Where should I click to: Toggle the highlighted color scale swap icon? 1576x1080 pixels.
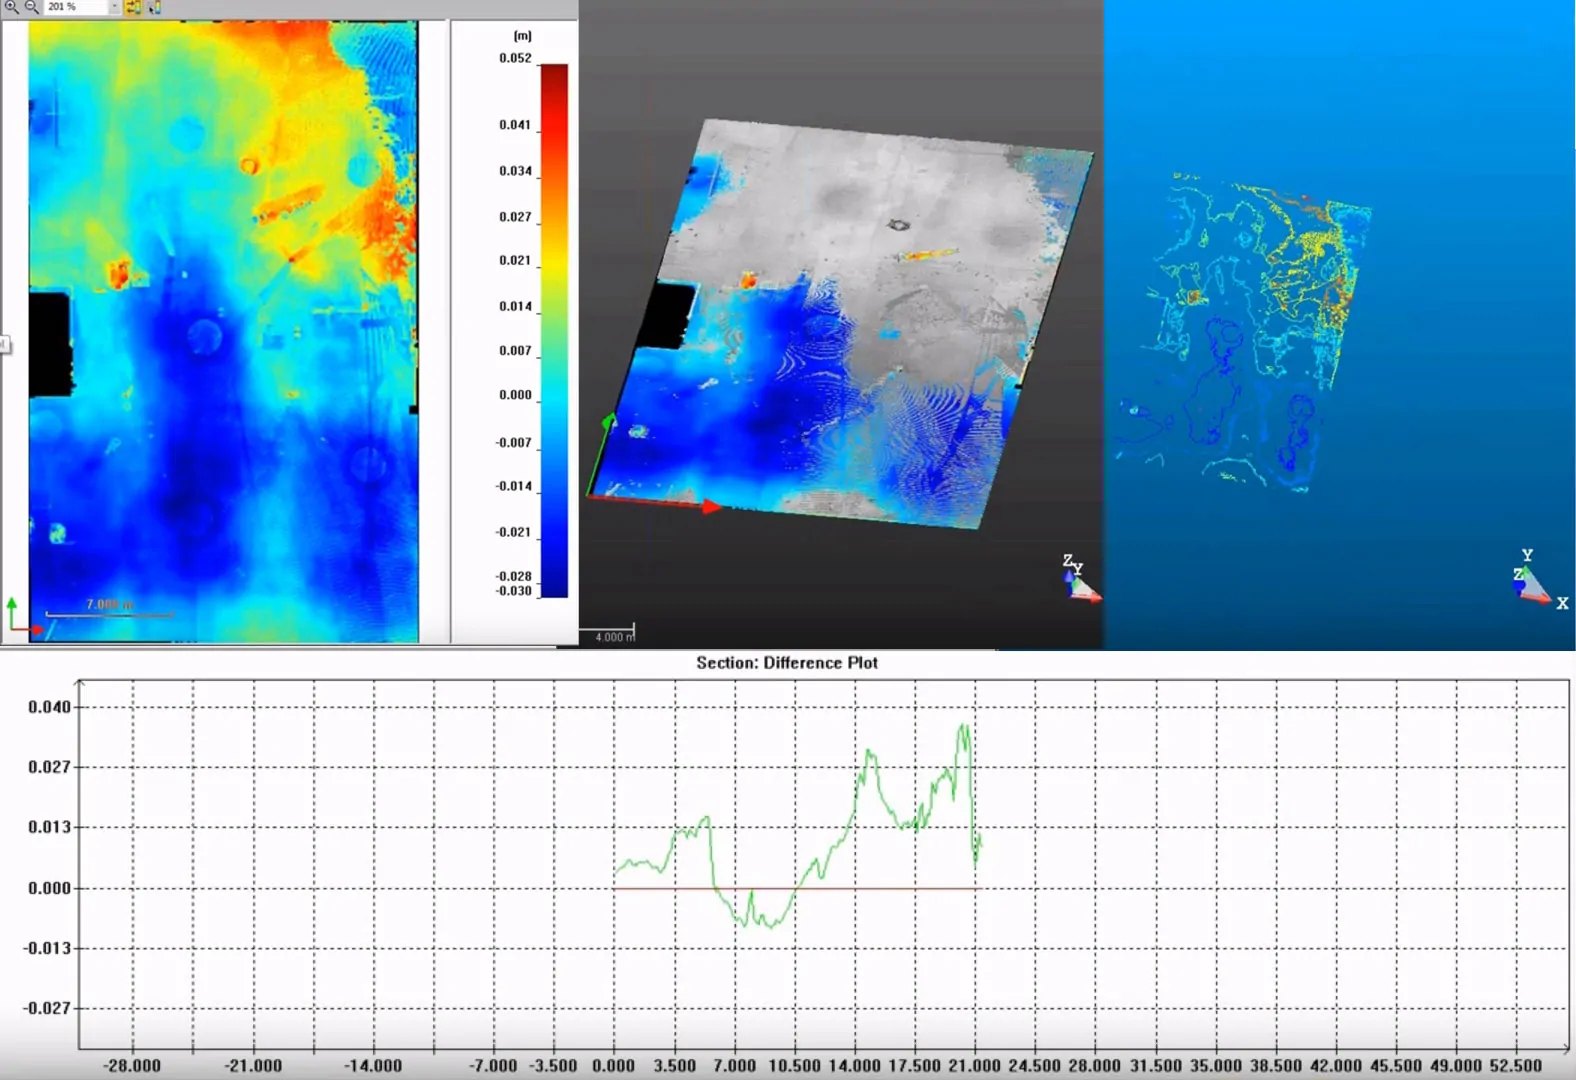click(133, 7)
